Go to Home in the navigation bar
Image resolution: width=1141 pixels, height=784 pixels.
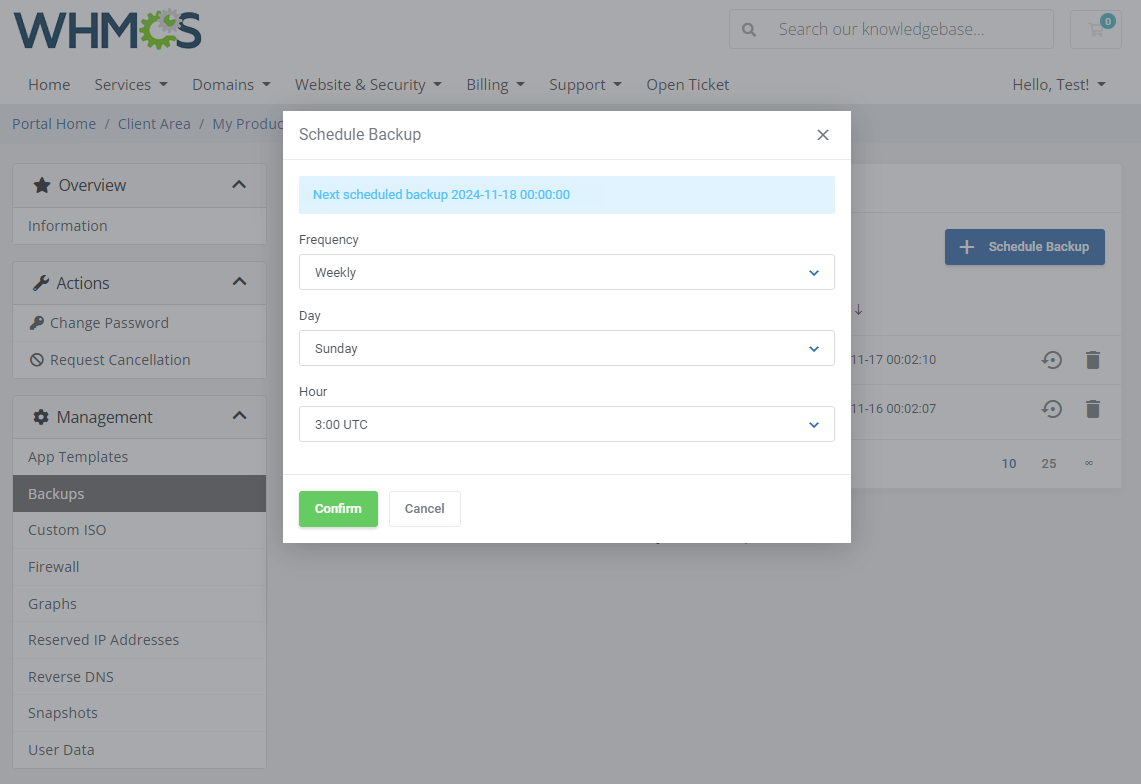click(x=49, y=84)
